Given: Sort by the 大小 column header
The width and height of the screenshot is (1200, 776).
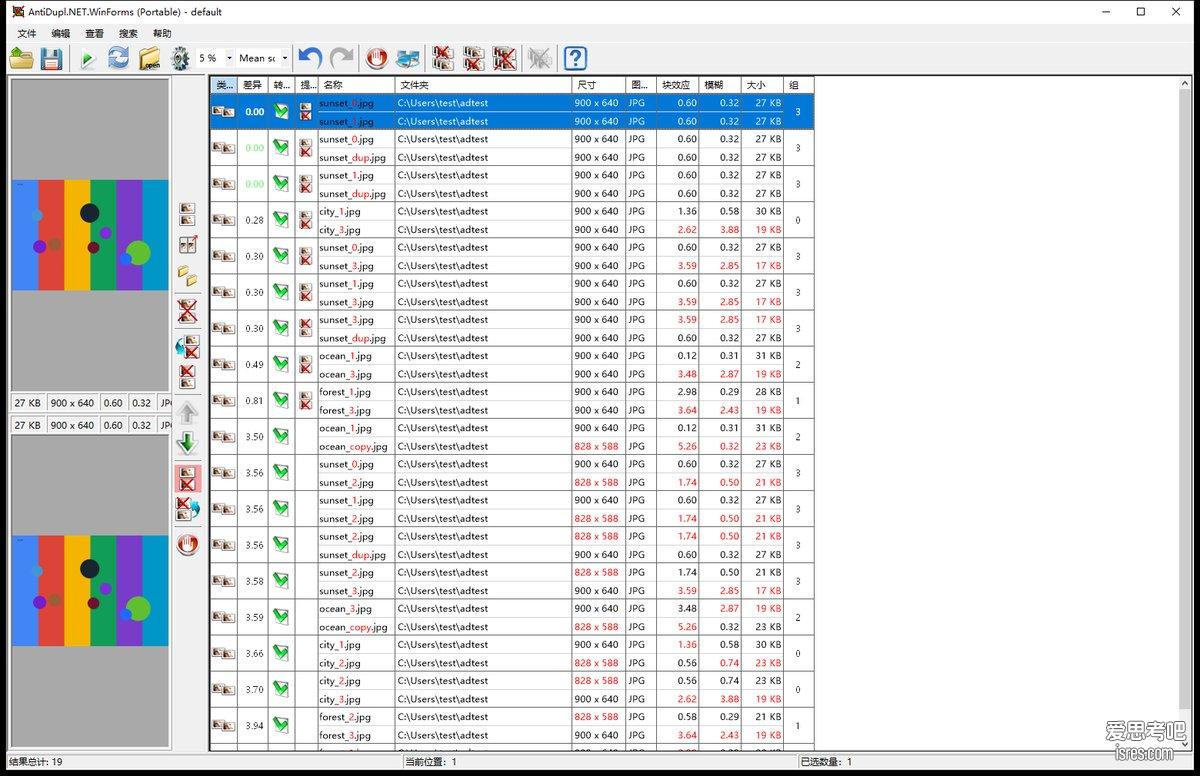Looking at the screenshot, I should (x=763, y=85).
